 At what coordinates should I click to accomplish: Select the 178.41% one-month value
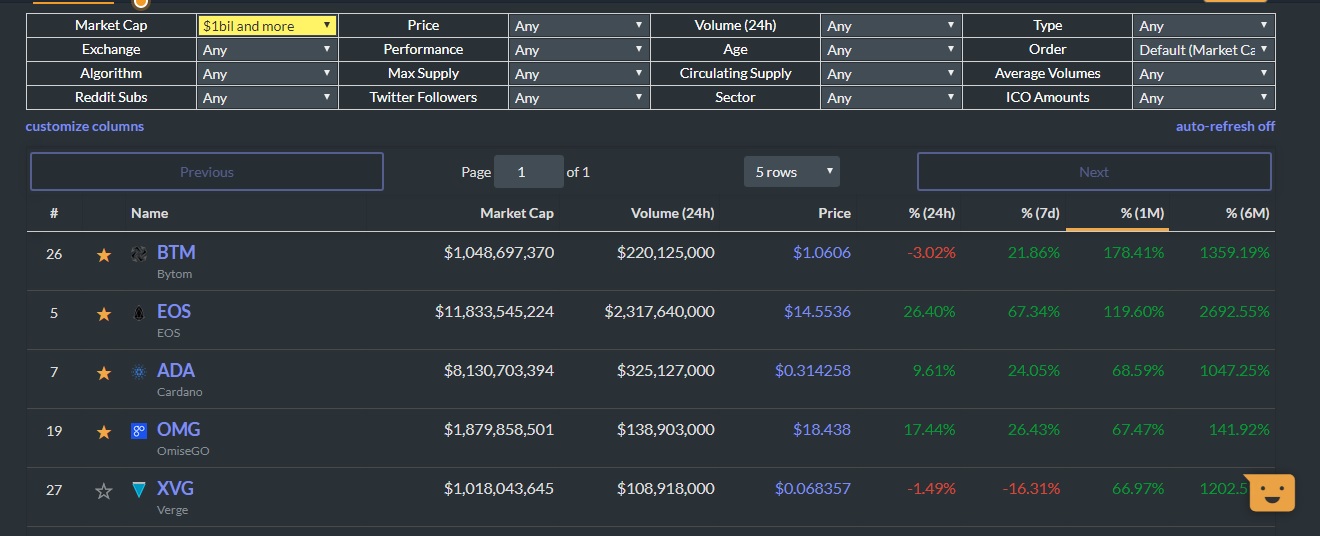coord(1134,253)
